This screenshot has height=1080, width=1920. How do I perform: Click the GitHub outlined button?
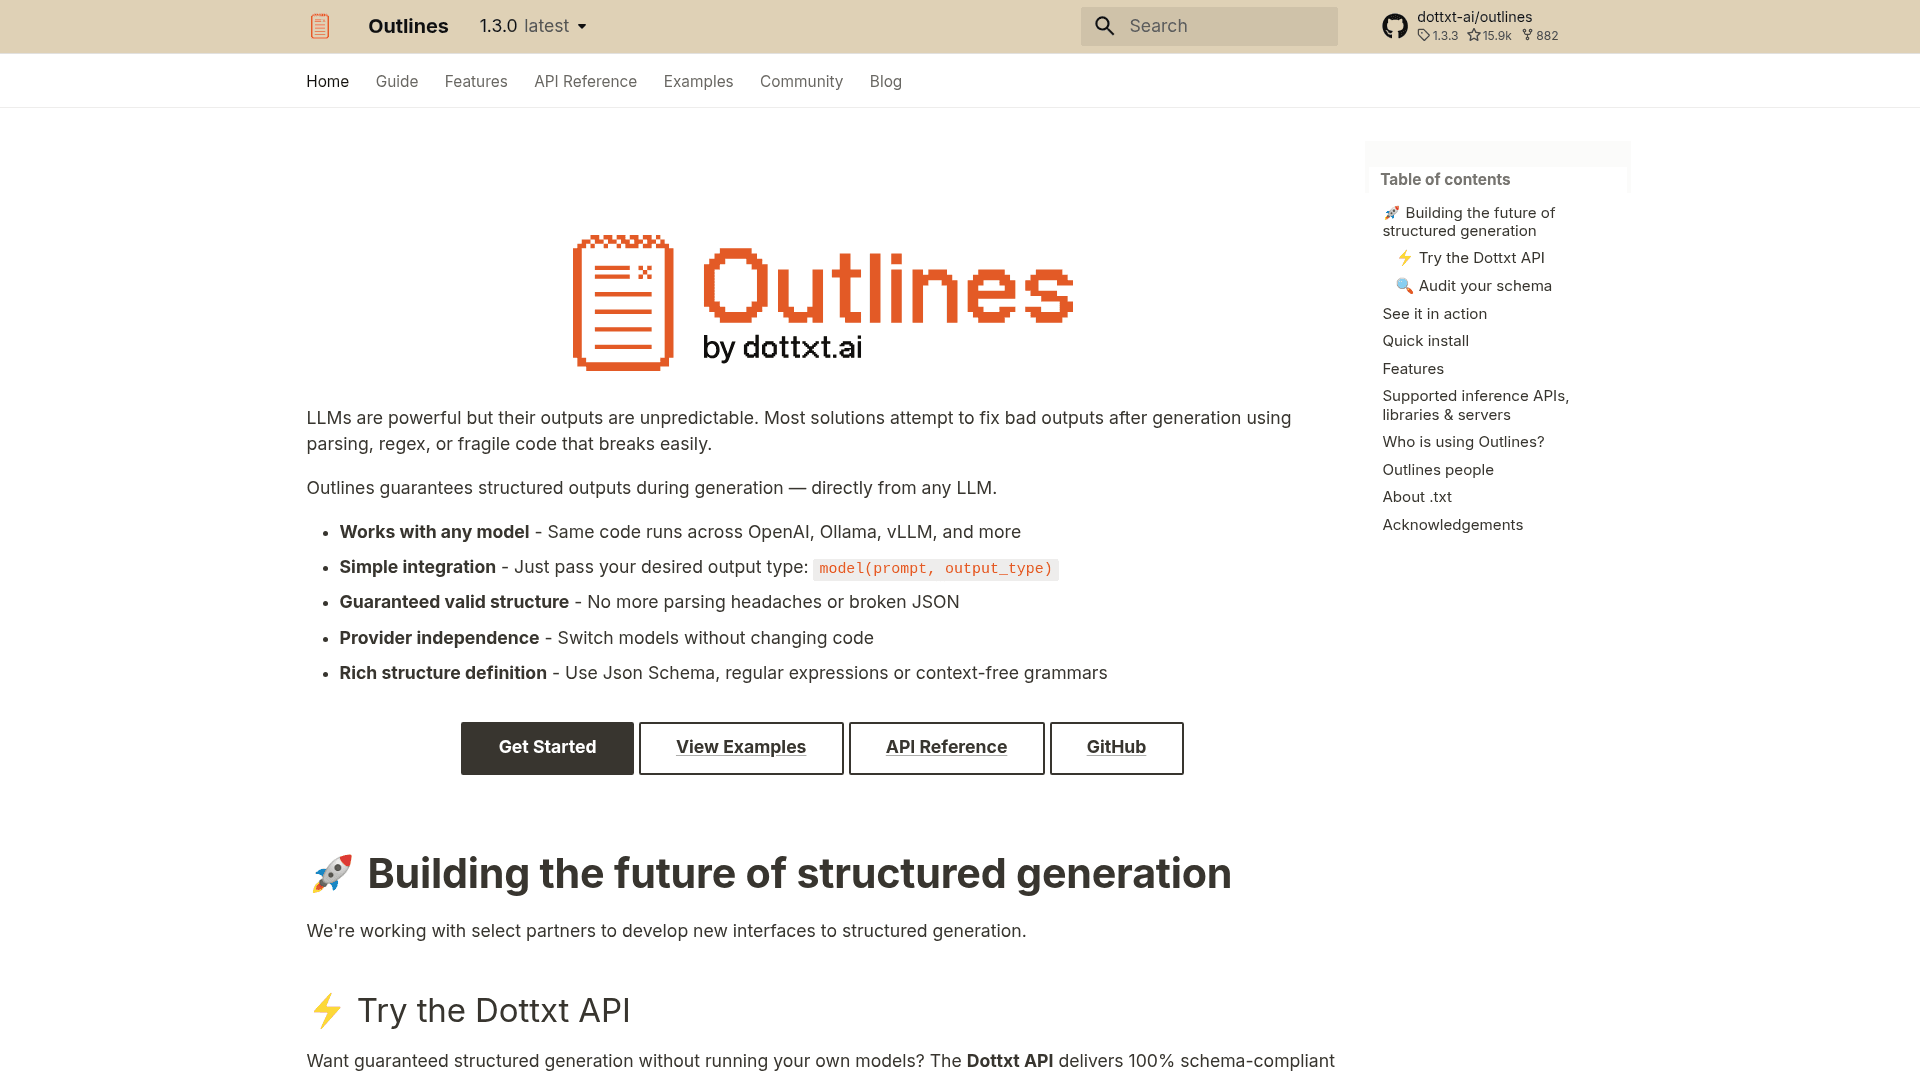pyautogui.click(x=1116, y=748)
